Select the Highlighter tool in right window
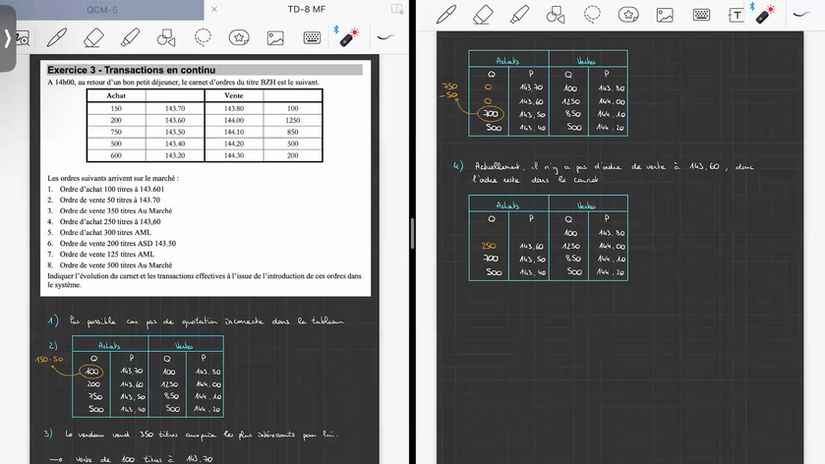 519,15
